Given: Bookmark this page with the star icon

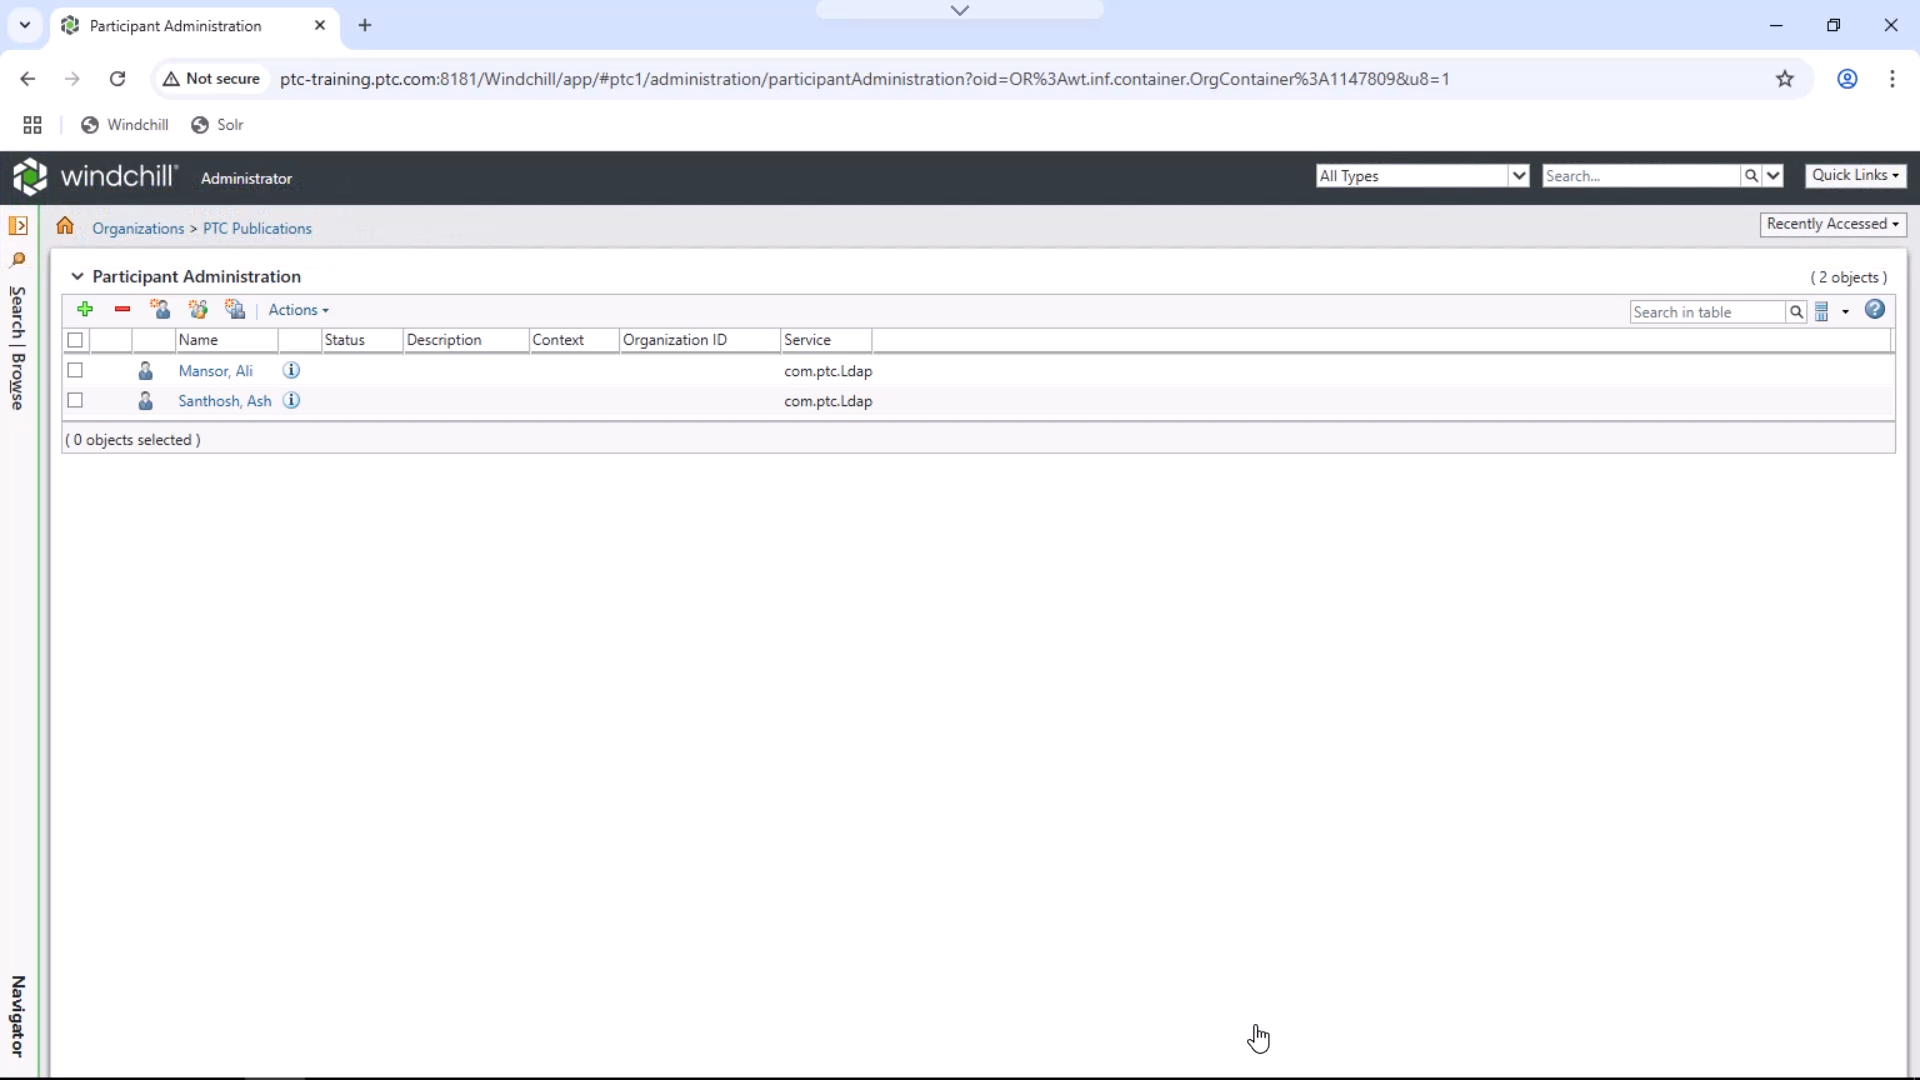Looking at the screenshot, I should point(1785,79).
